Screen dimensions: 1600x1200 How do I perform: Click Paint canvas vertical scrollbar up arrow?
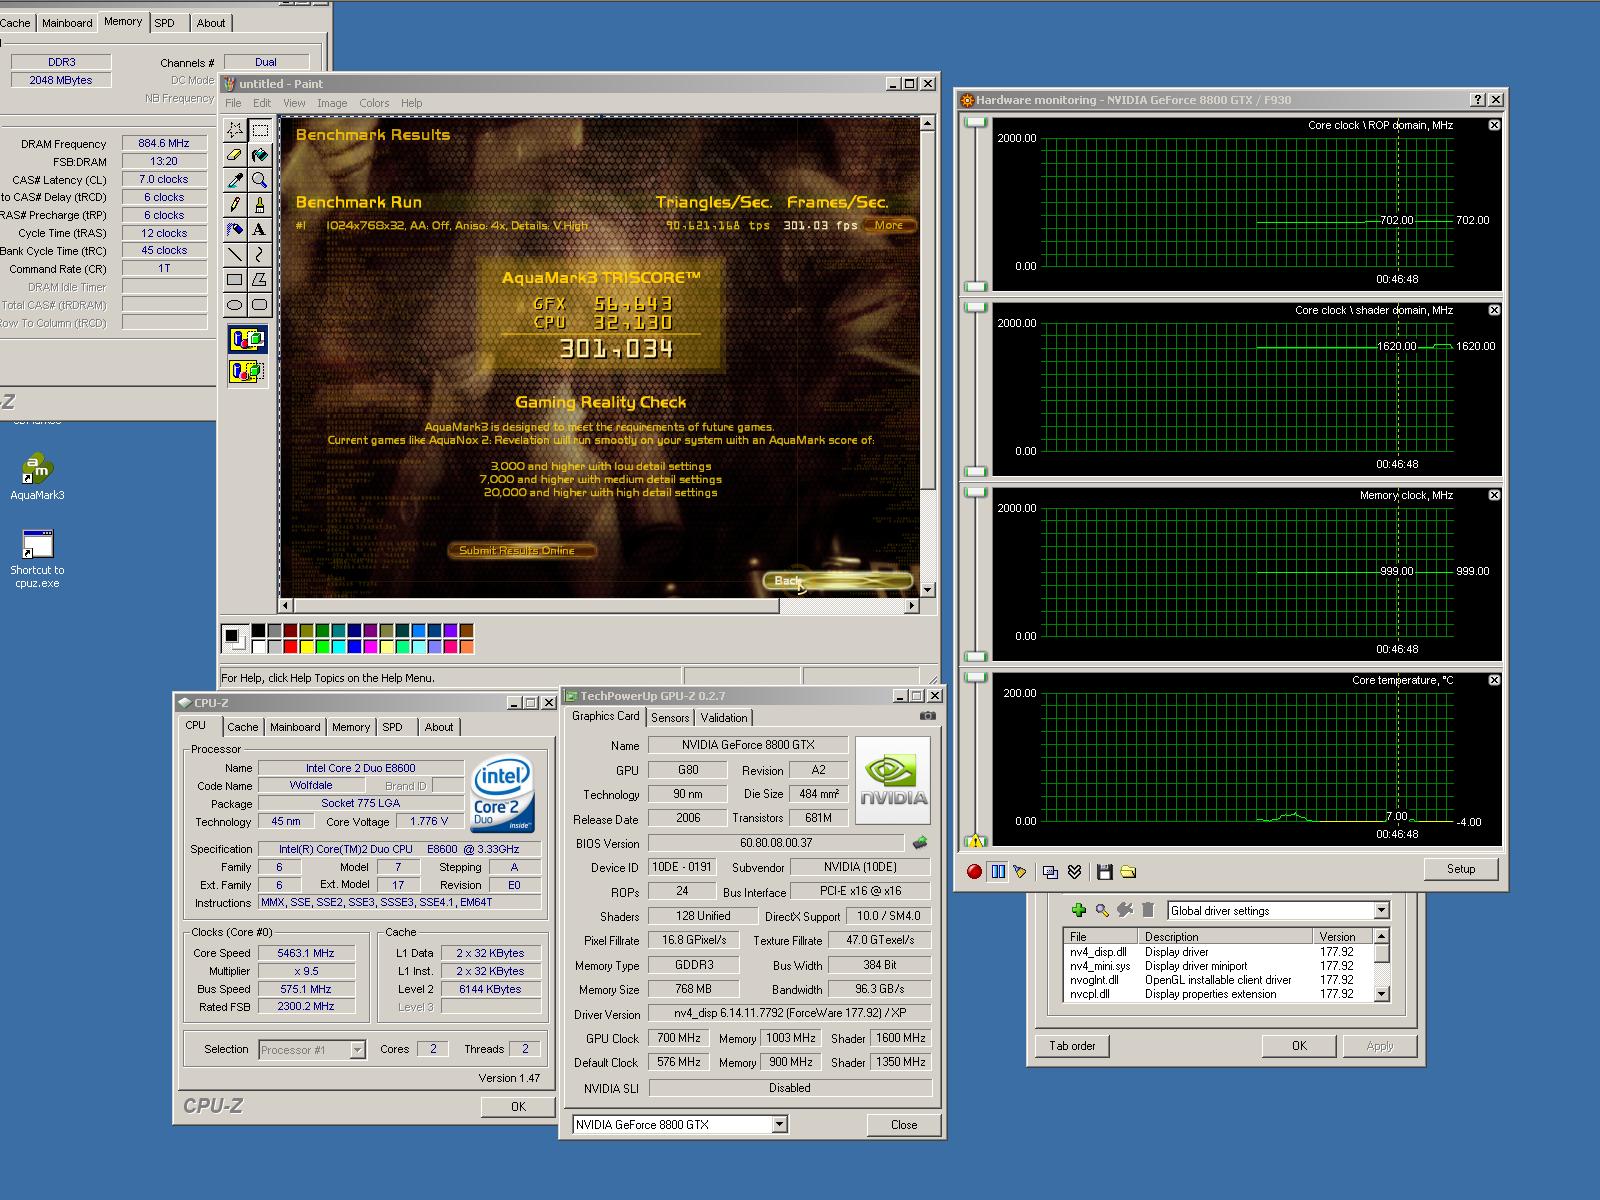pos(927,124)
